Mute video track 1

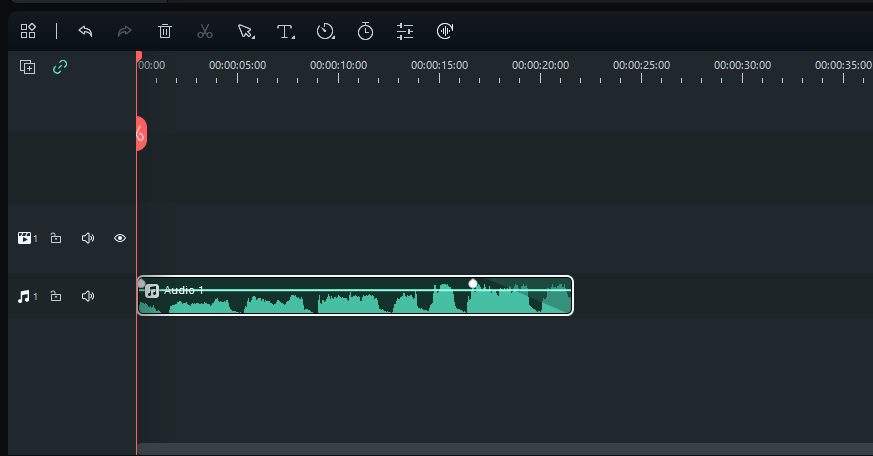point(88,238)
